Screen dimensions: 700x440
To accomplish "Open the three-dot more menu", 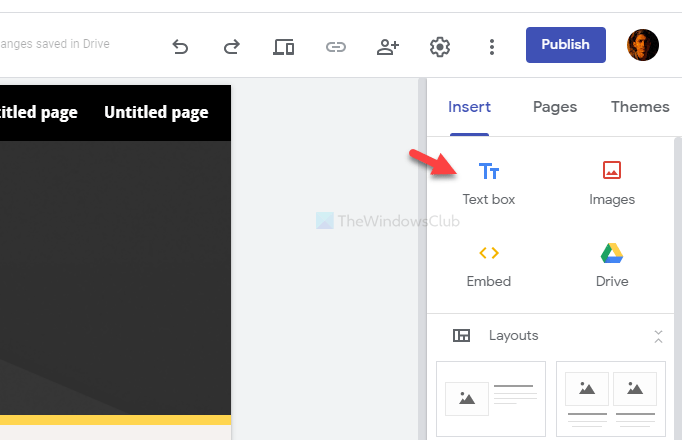I will [x=491, y=46].
